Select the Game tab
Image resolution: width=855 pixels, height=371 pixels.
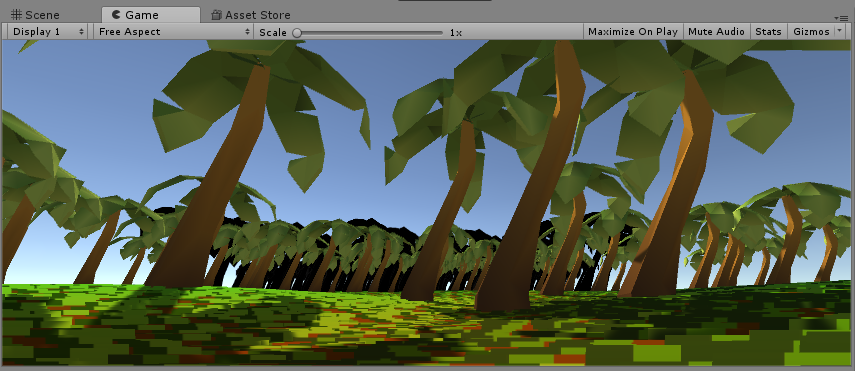pos(150,15)
